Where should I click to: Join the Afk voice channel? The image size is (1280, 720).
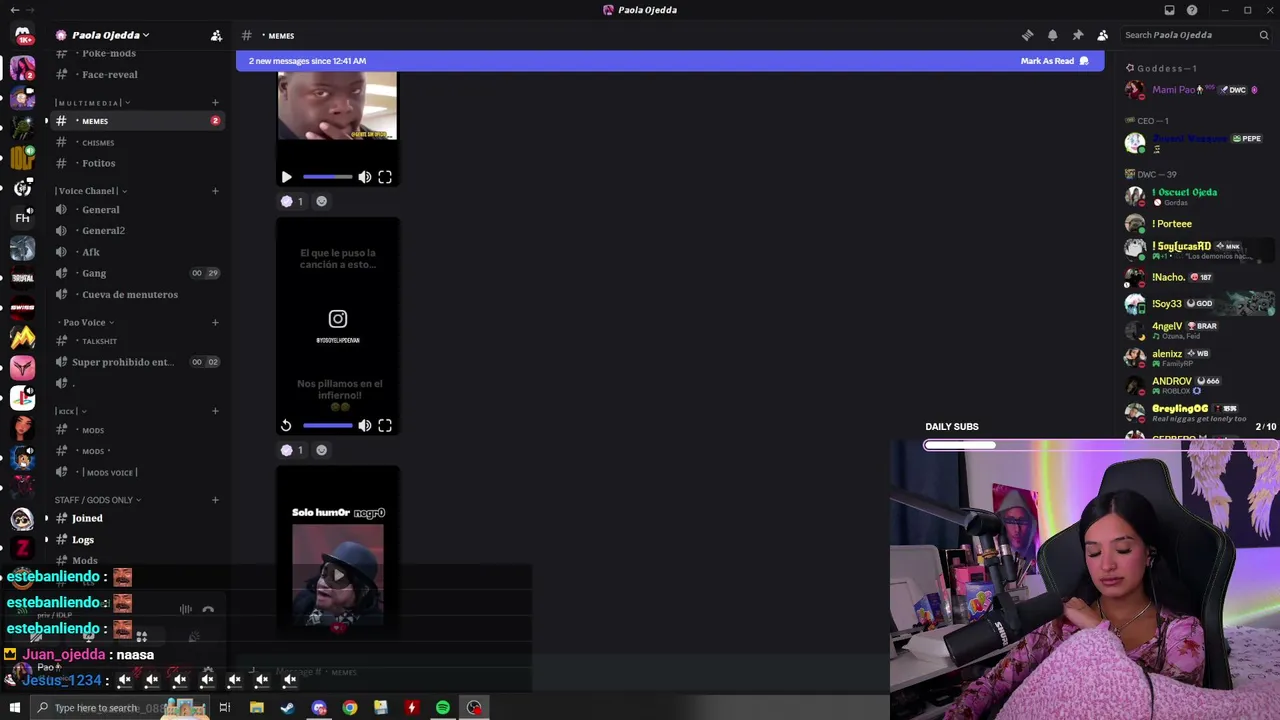(x=138, y=252)
